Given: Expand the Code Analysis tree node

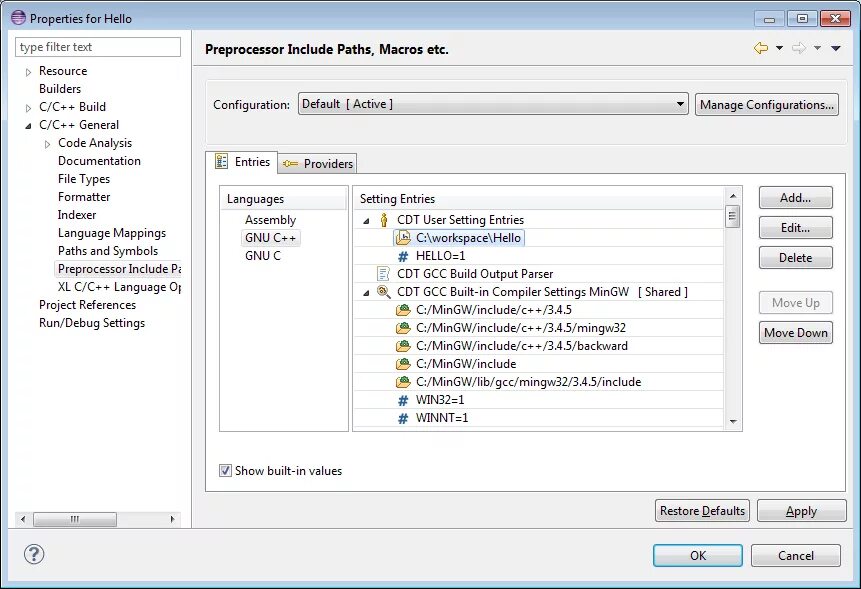Looking at the screenshot, I should coord(47,144).
